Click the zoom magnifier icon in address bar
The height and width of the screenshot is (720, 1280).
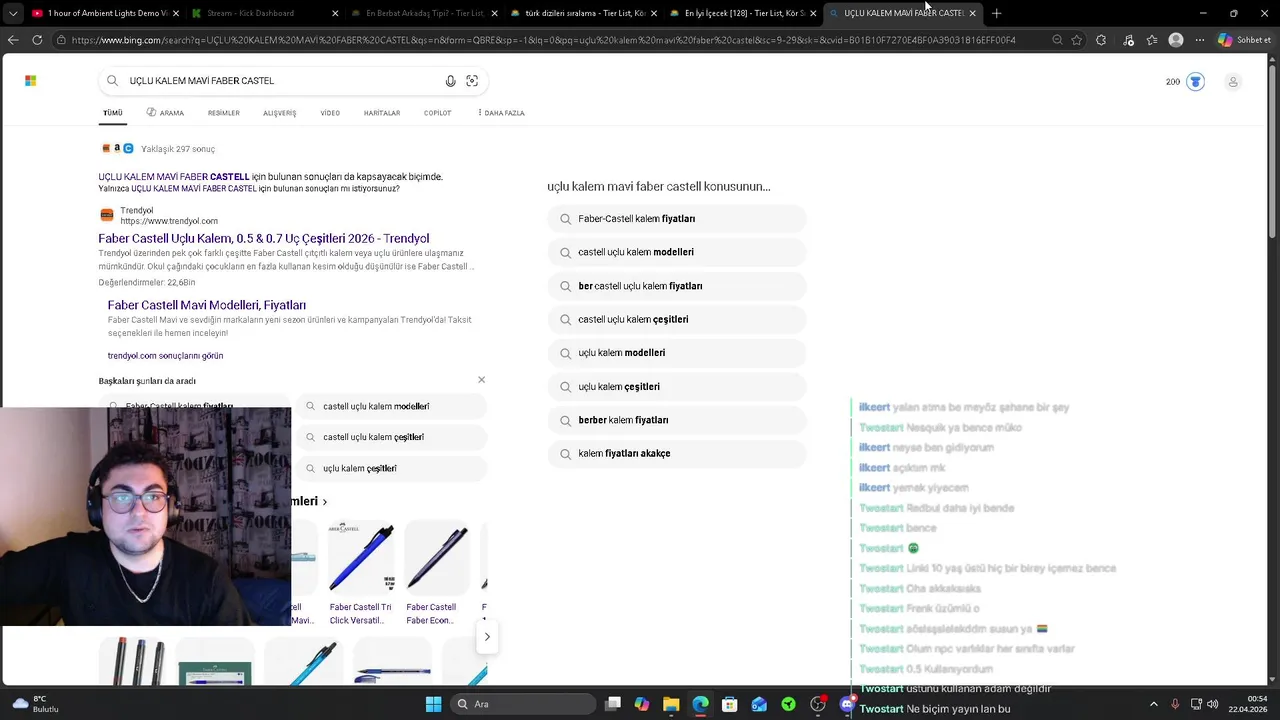[x=1057, y=40]
